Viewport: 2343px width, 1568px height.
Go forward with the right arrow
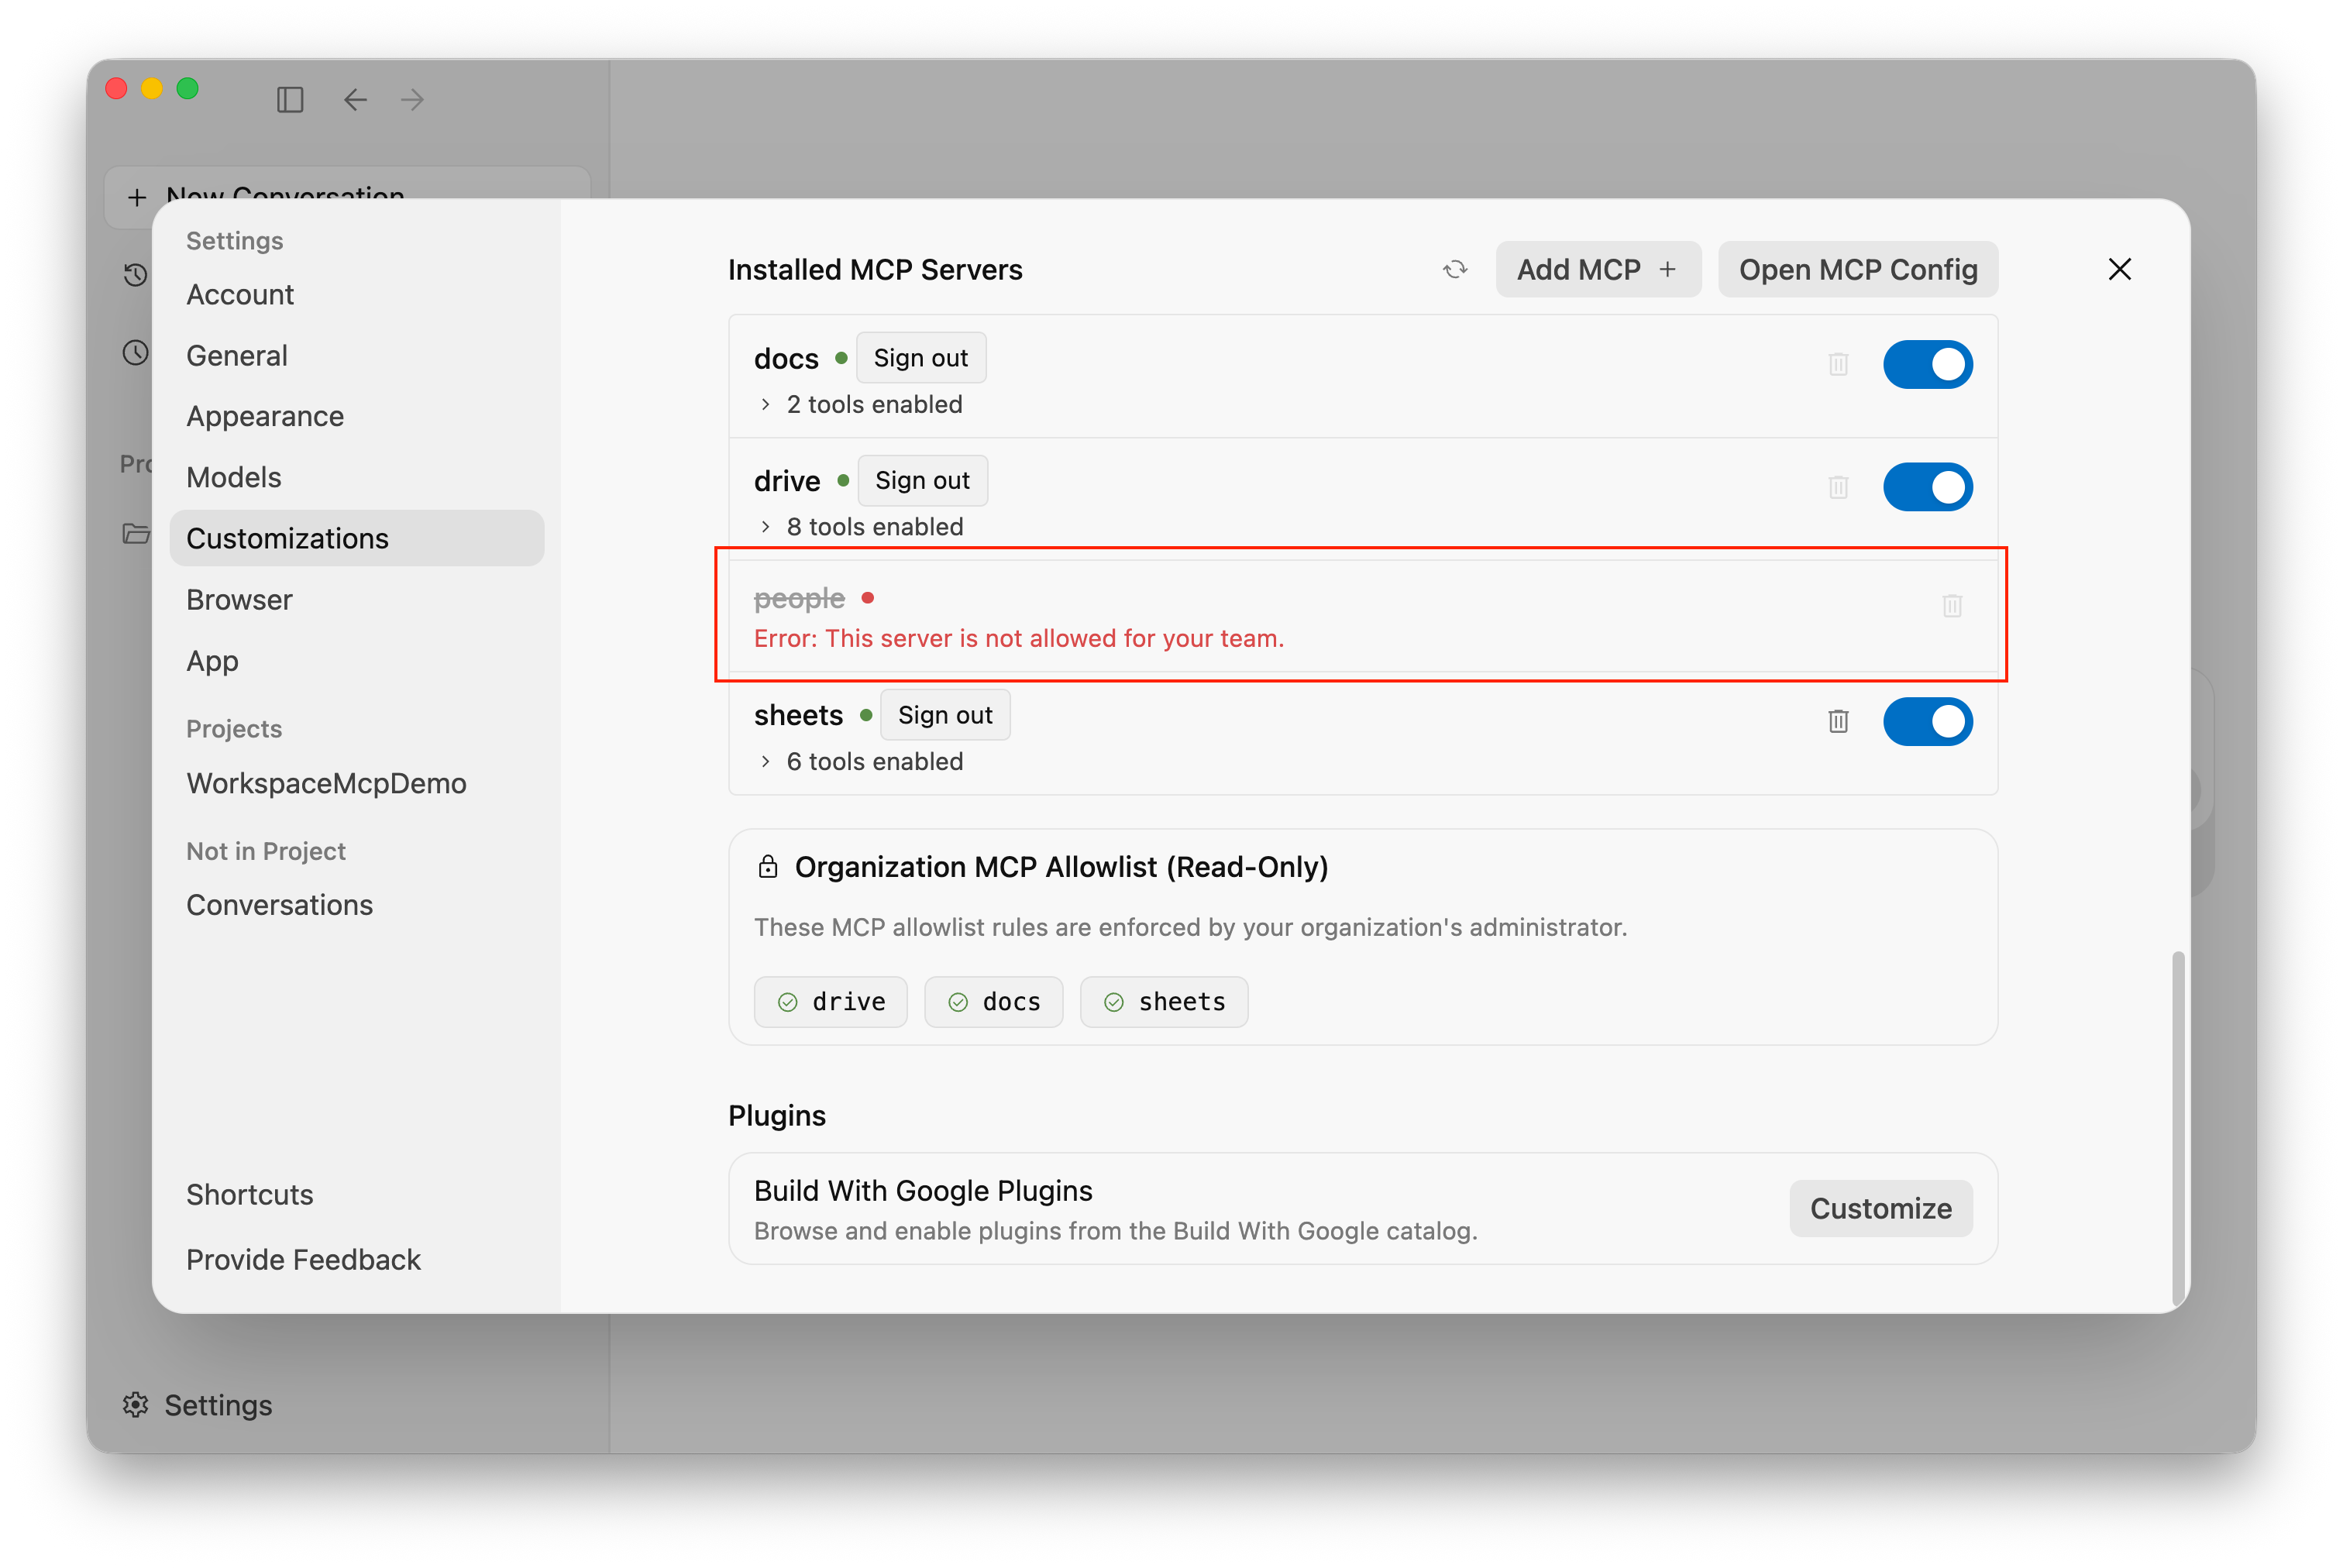click(x=412, y=99)
